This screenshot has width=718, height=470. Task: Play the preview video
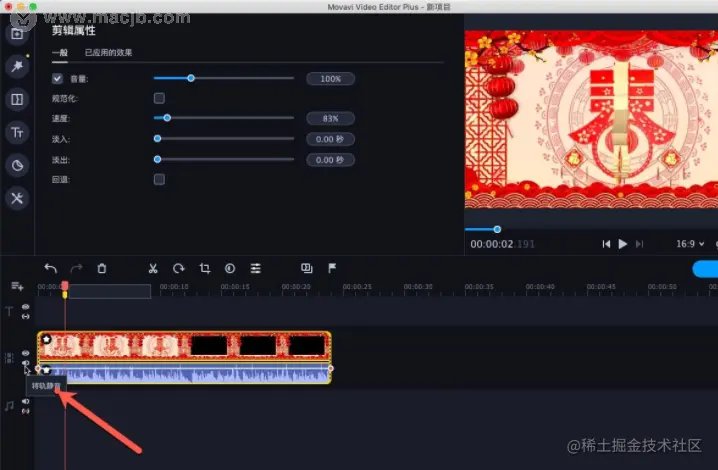tap(623, 244)
